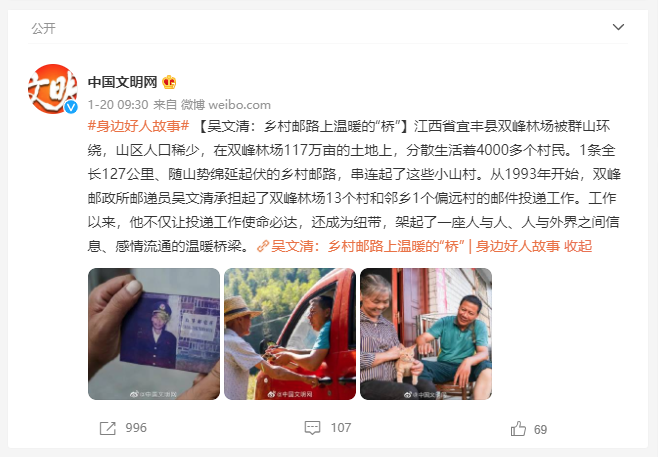Expand the post options chevron
658x457 pixels.
(618, 27)
